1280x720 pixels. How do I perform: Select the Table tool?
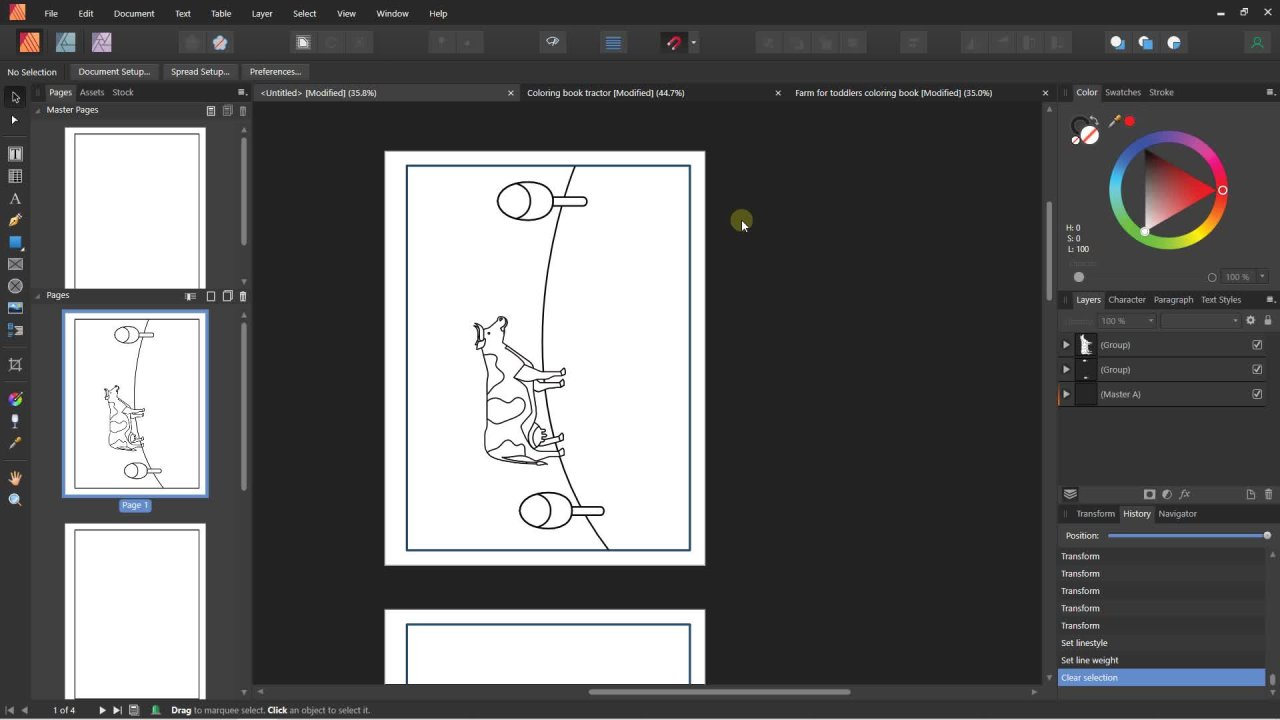[x=15, y=176]
